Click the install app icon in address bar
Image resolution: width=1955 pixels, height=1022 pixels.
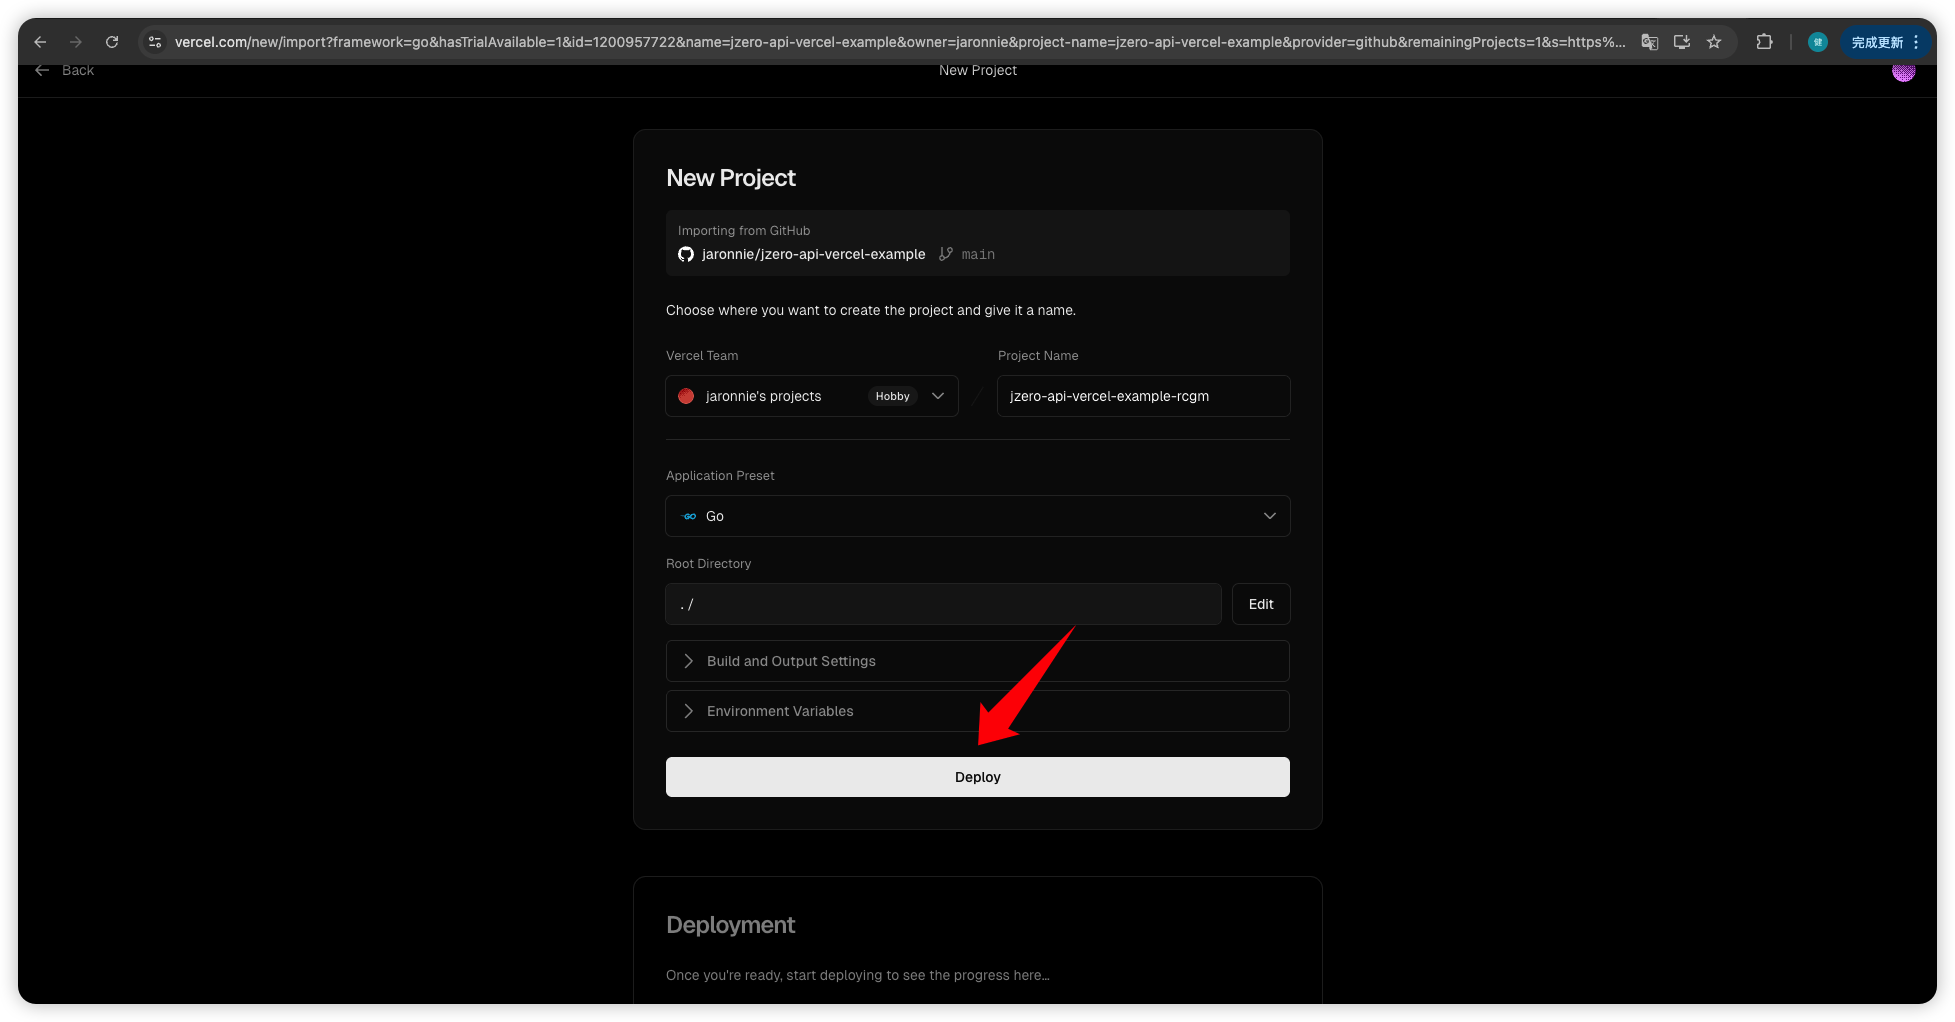[x=1682, y=42]
